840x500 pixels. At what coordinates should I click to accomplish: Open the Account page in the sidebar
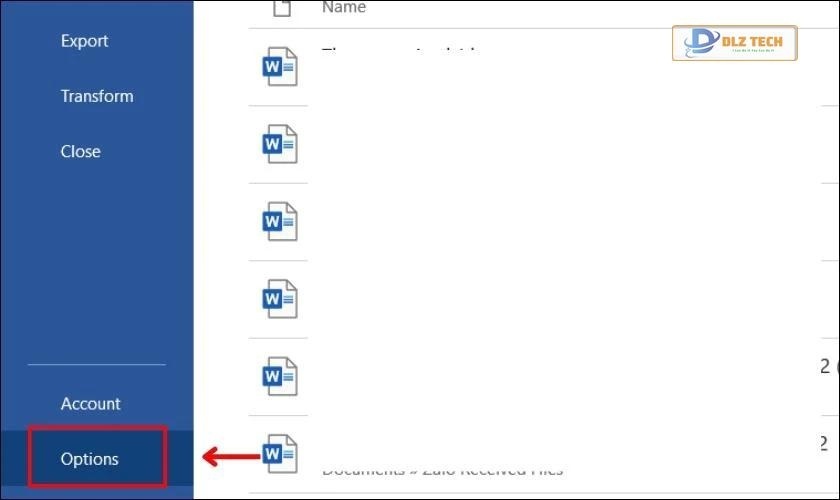coord(90,404)
